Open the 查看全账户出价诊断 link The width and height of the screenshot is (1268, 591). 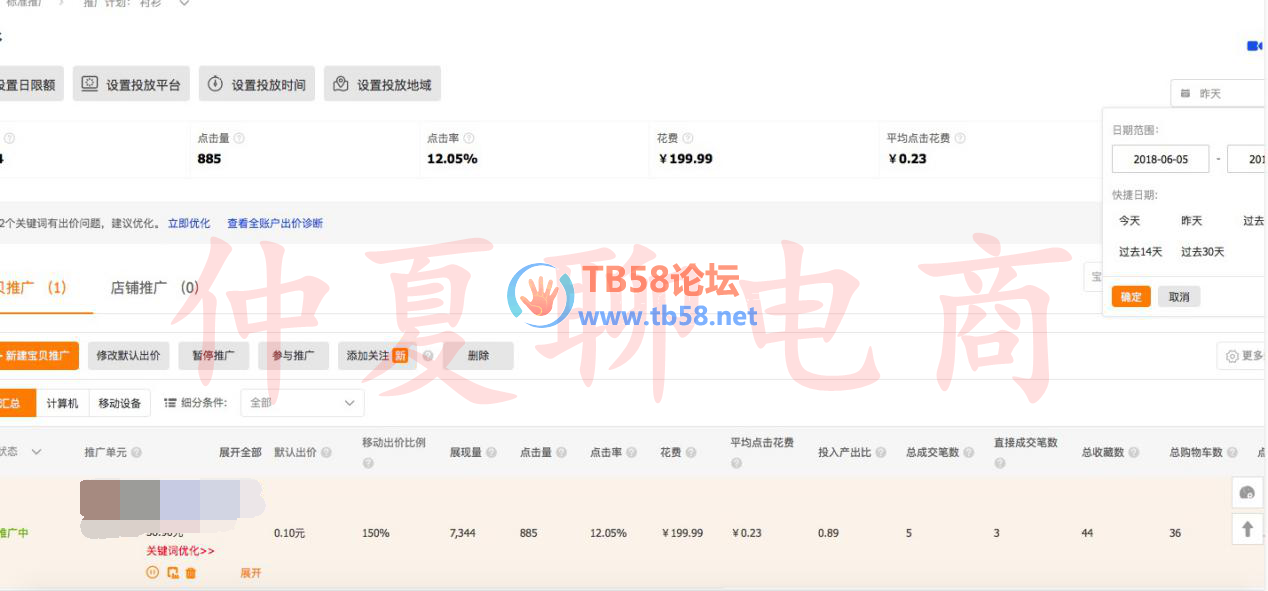click(275, 223)
